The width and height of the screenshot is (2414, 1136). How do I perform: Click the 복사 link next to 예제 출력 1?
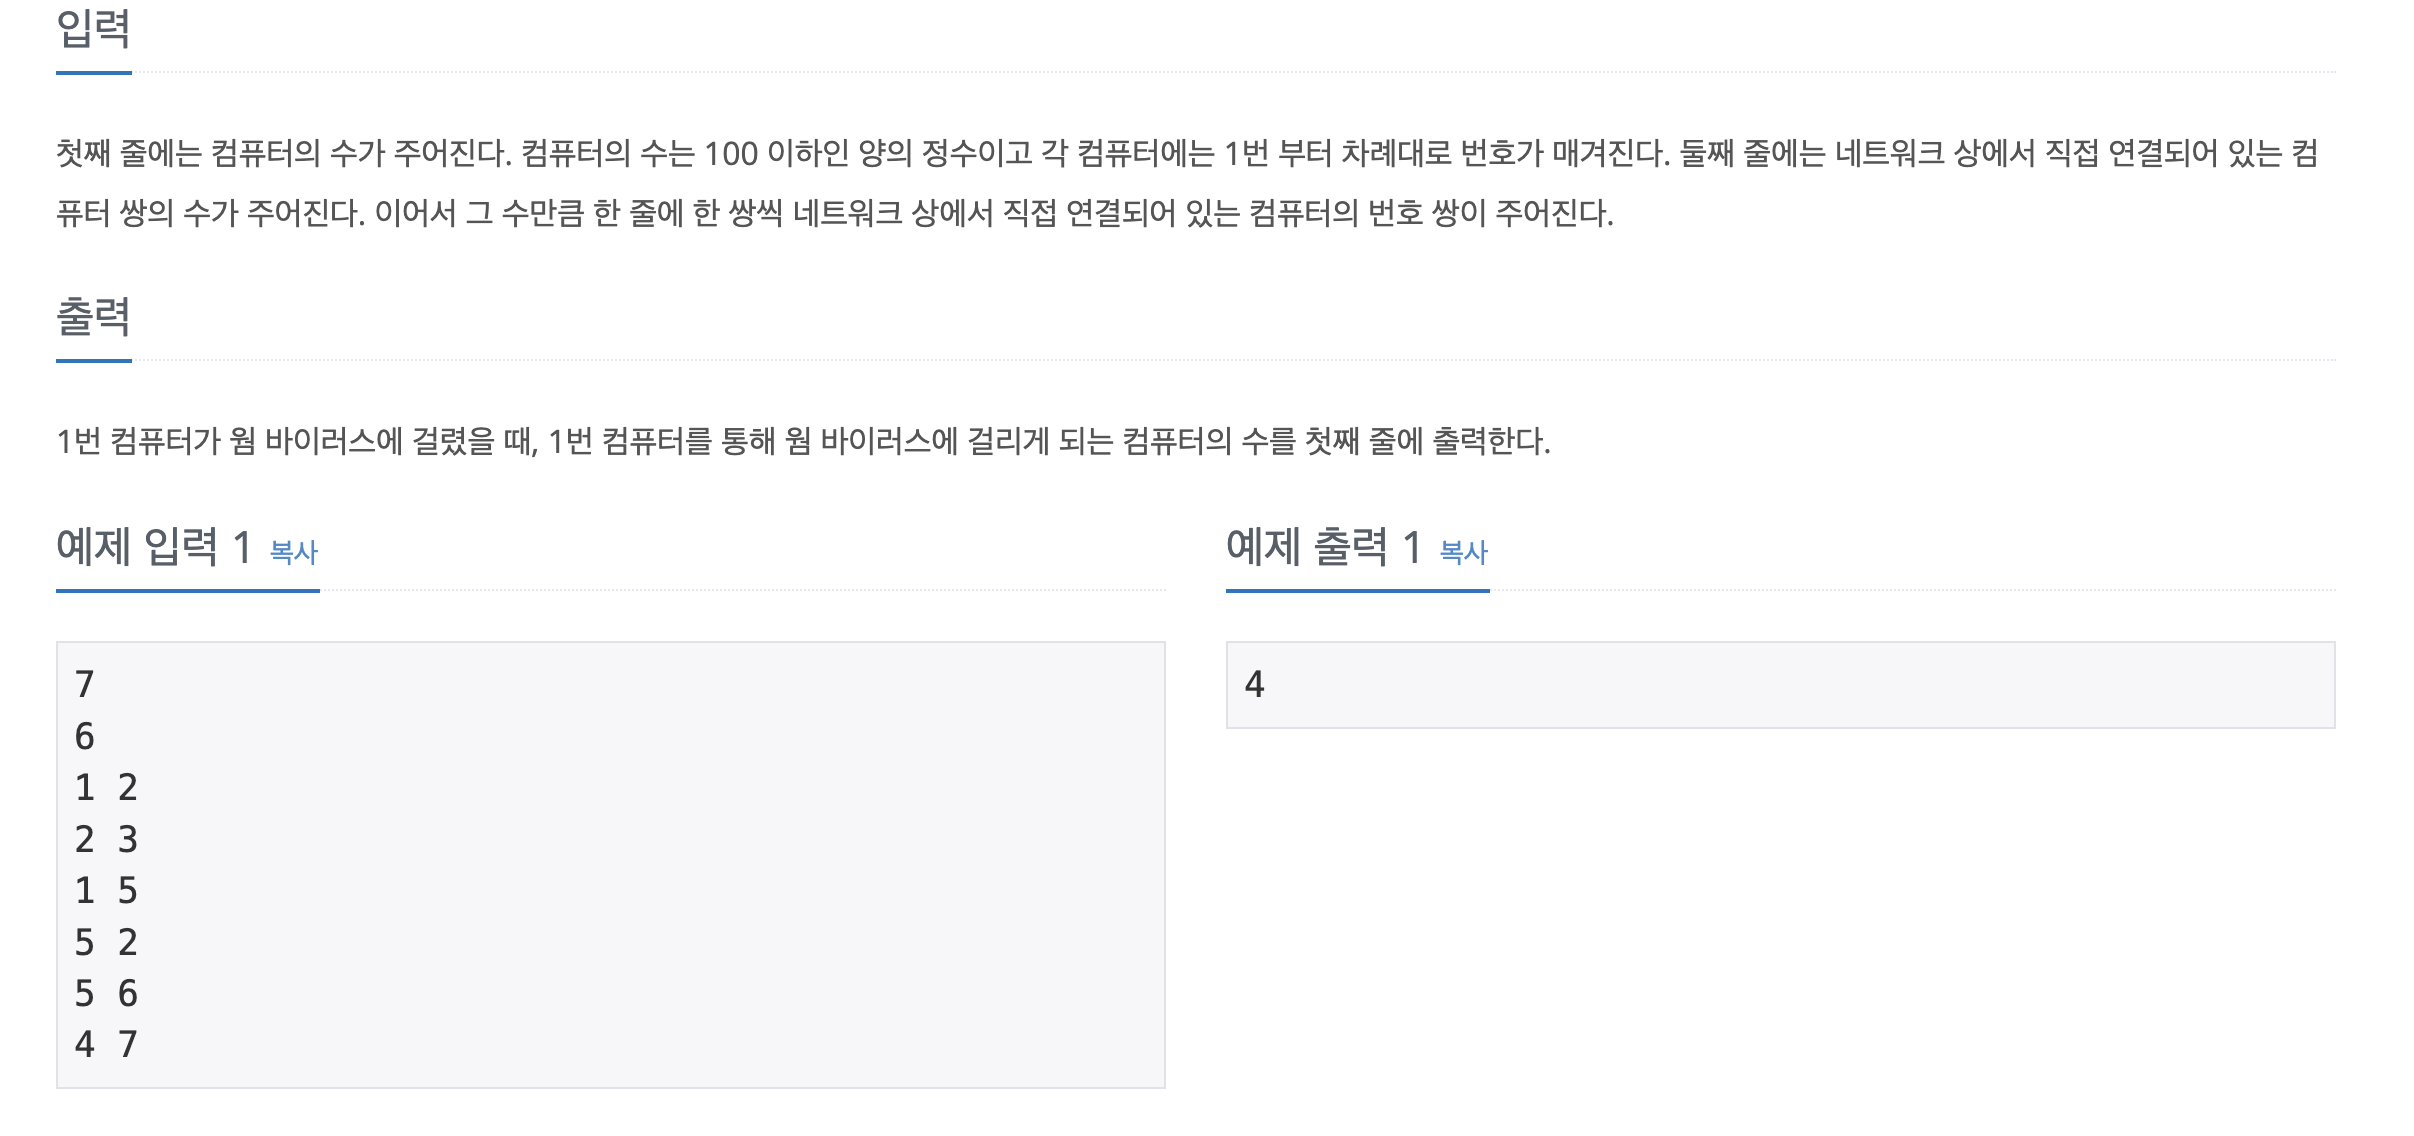pos(1462,551)
